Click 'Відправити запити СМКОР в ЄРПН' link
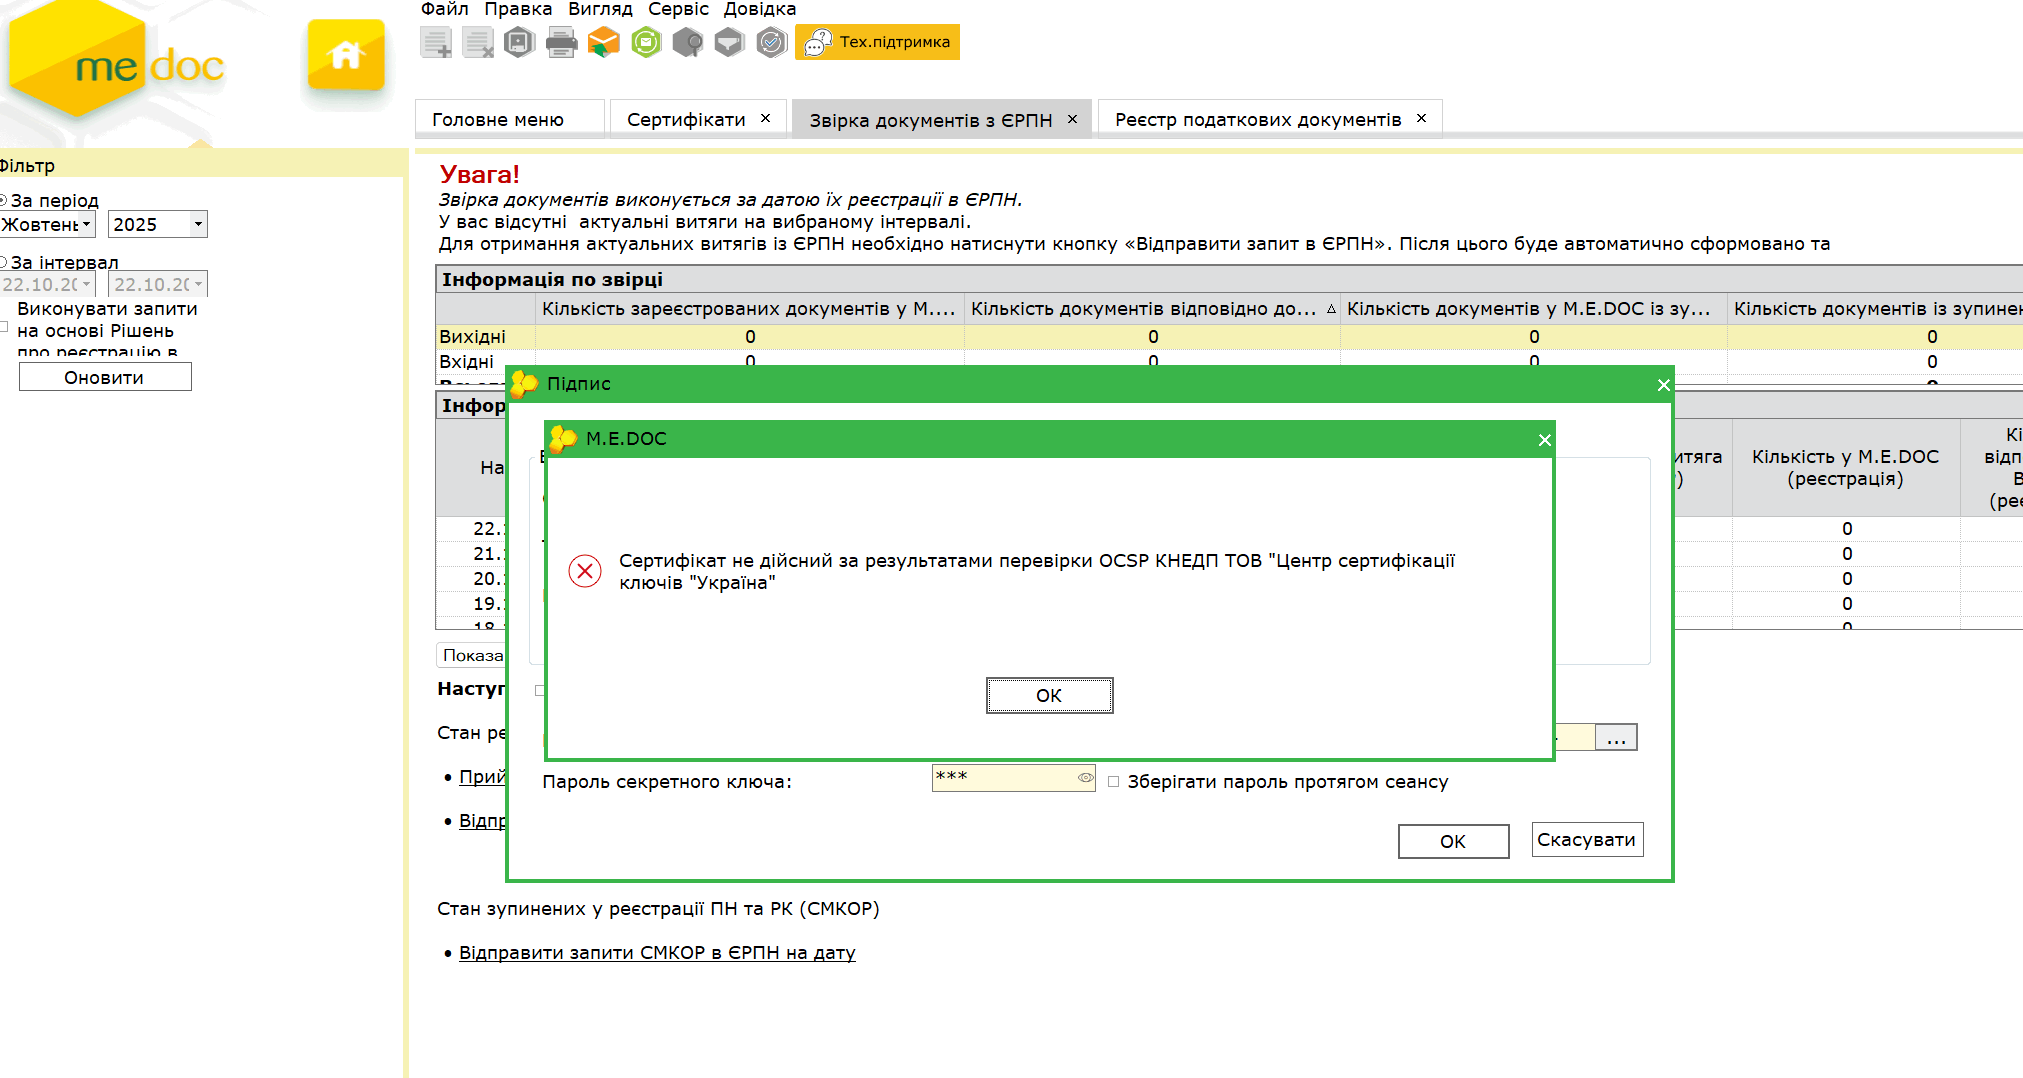Screen dimensions: 2023x1078 pos(656,953)
